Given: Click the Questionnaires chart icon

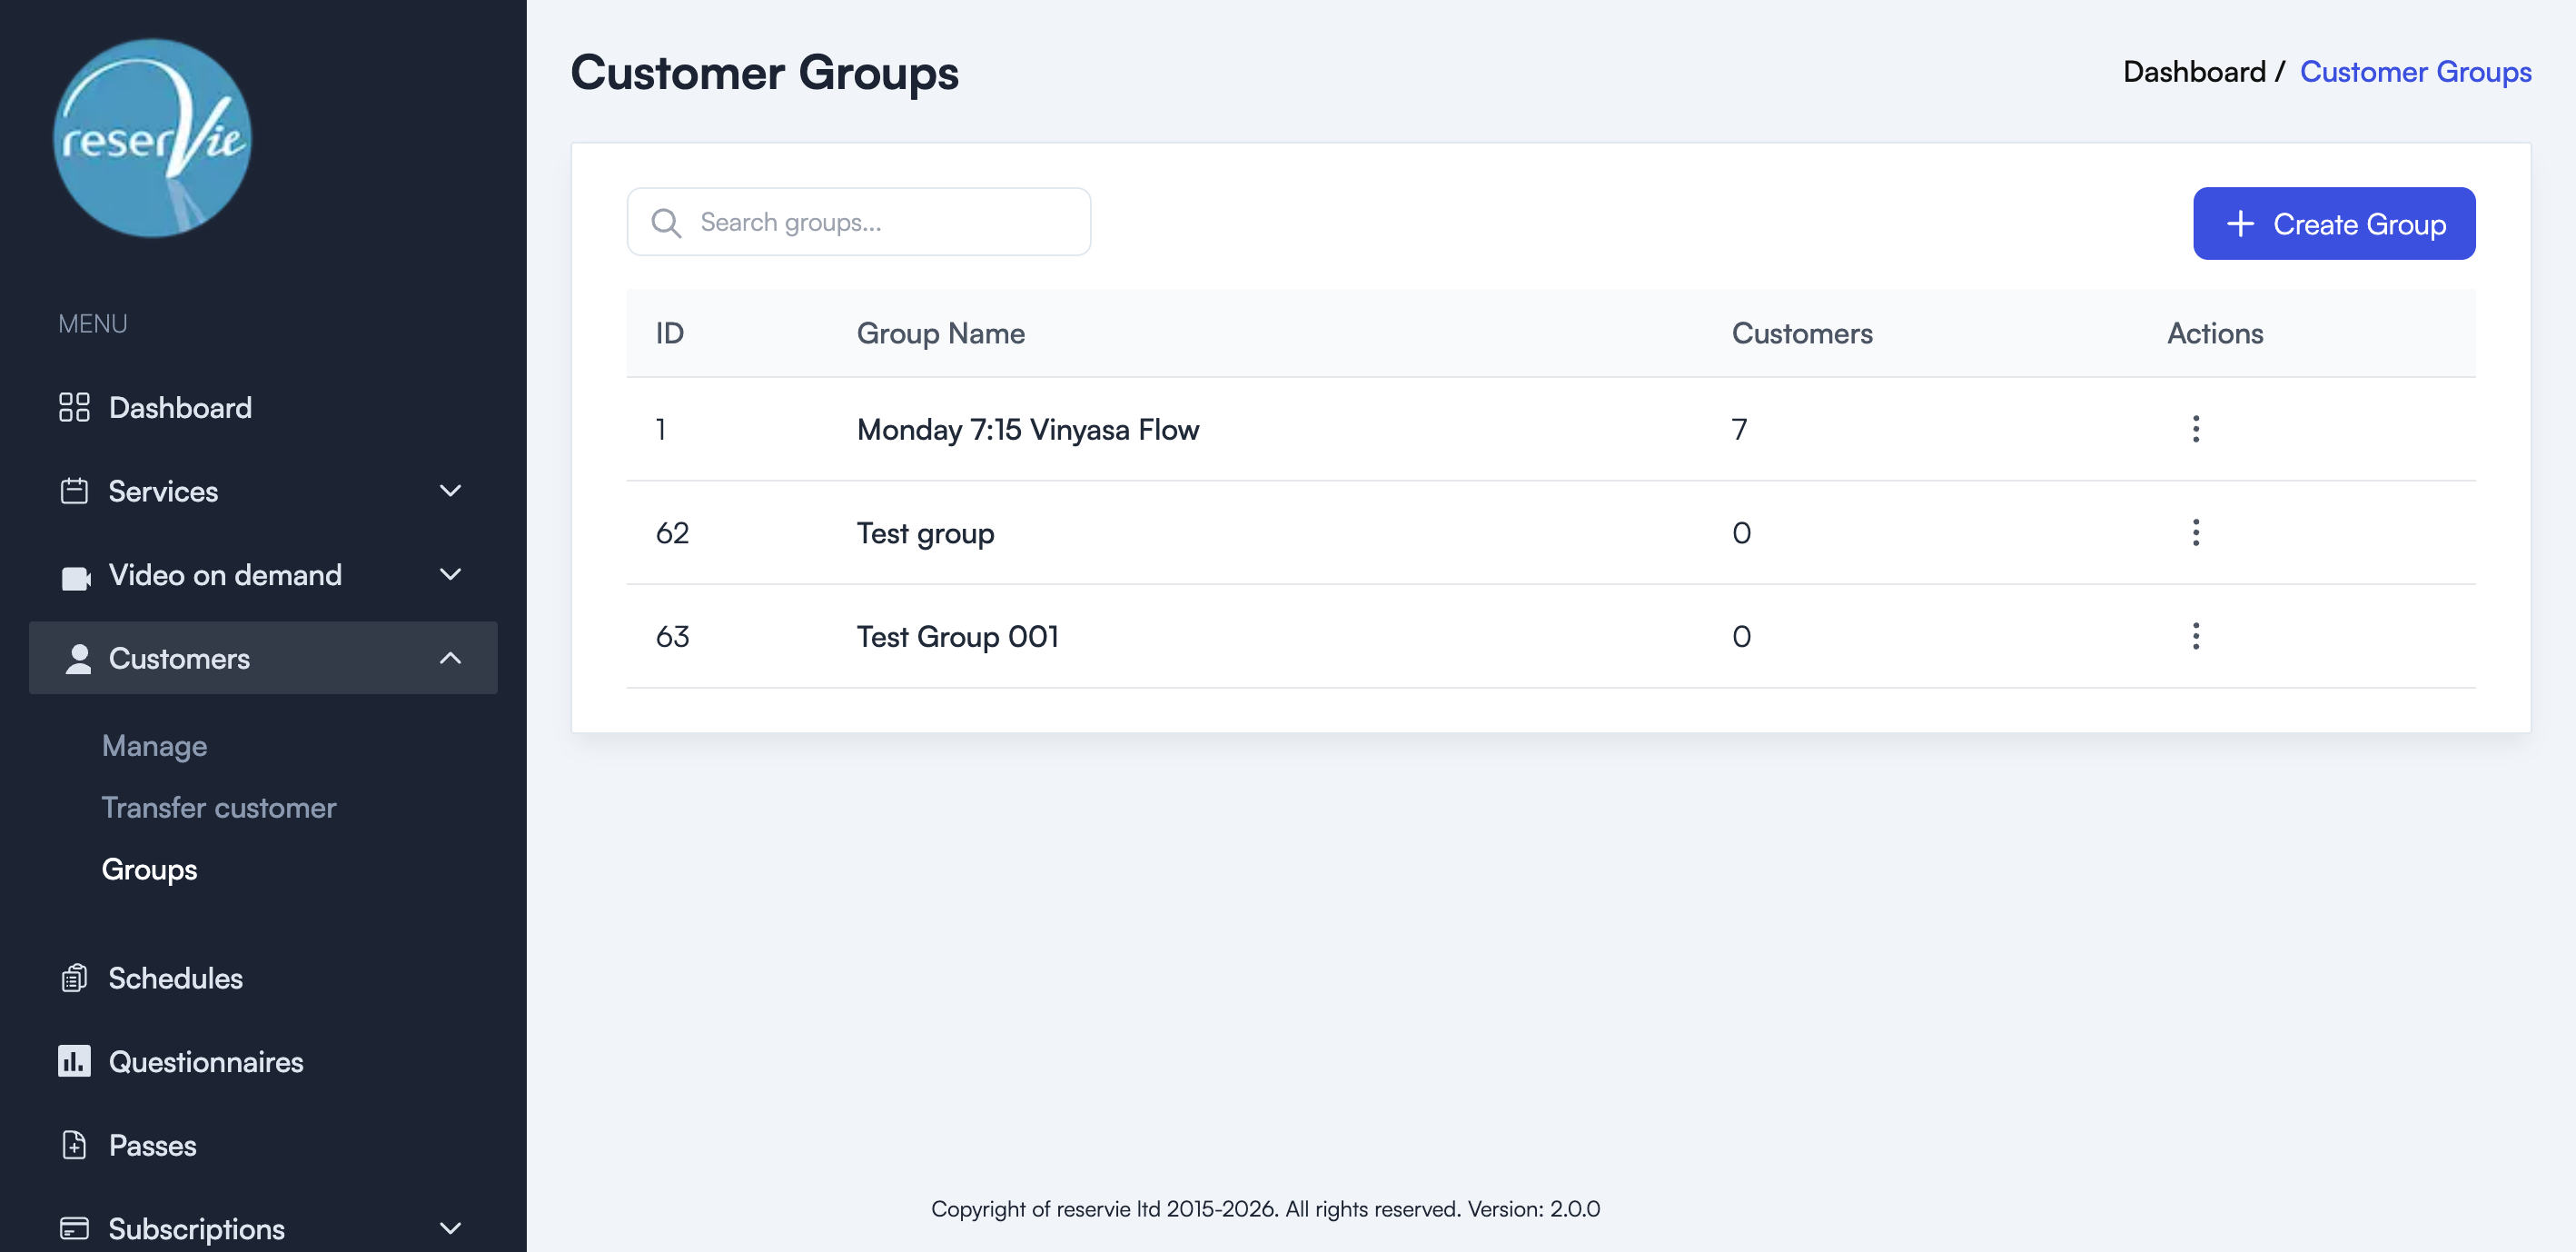Looking at the screenshot, I should point(74,1061).
